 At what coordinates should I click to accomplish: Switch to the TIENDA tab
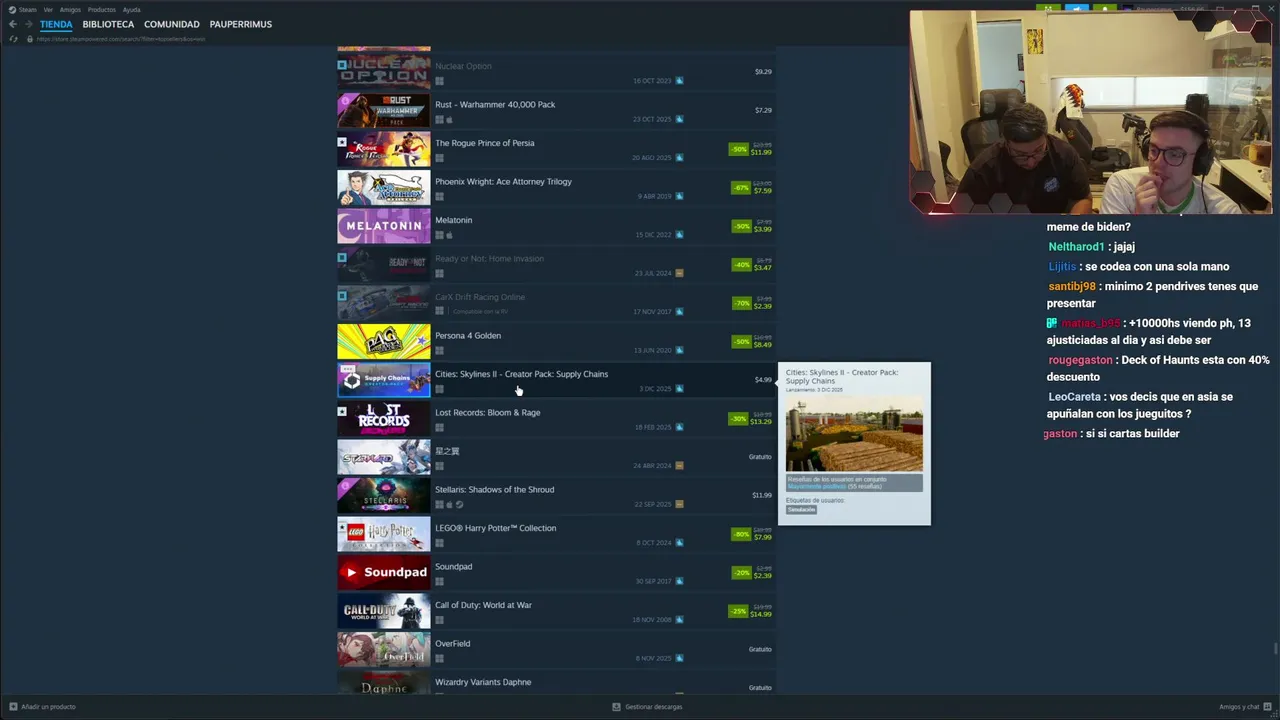point(56,24)
